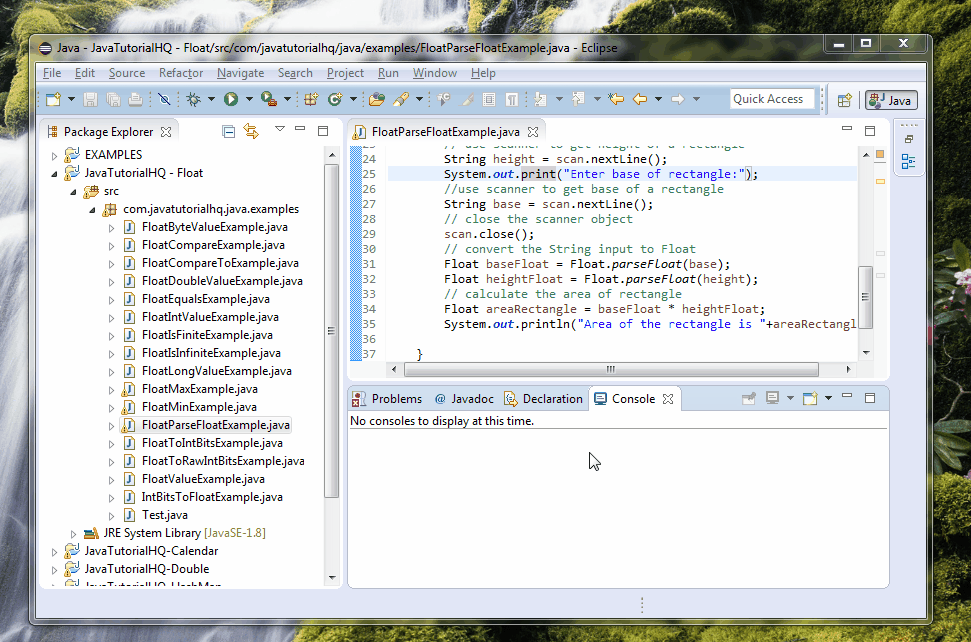Screen dimensions: 971x642
Task: Select the Debug tool in the toolbar
Action: [x=194, y=99]
